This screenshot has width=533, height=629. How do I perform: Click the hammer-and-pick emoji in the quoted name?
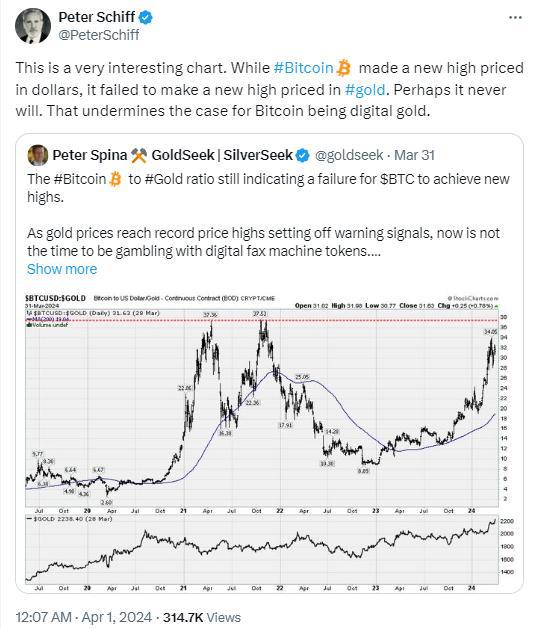pos(139,155)
